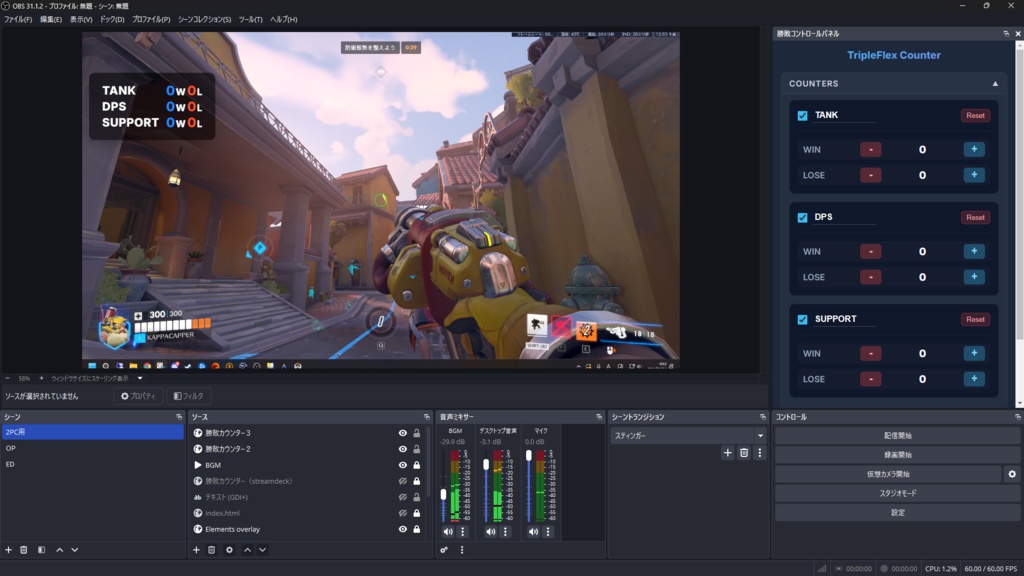
Task: Decrease DPS LOSE count with minus
Action: [871, 277]
